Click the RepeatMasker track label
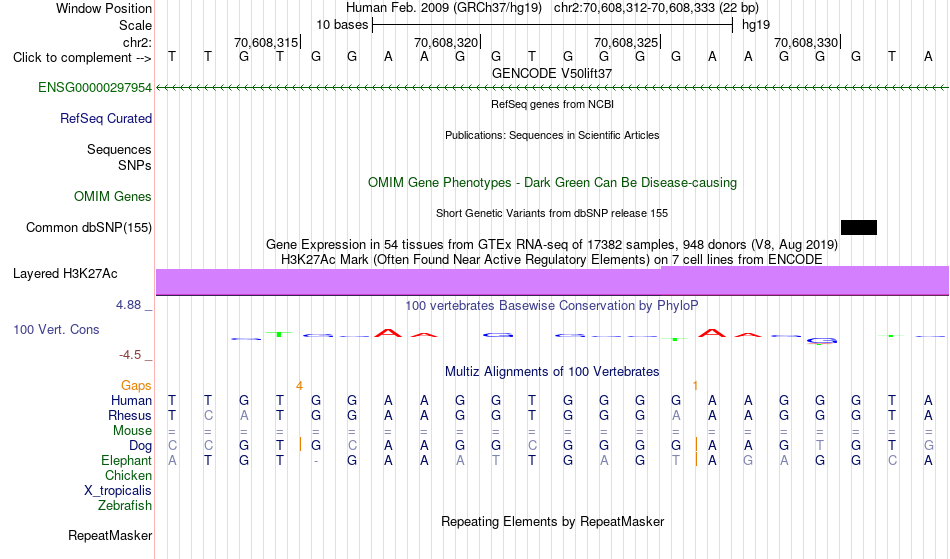Screen dimensions: 950x559 coord(110,536)
